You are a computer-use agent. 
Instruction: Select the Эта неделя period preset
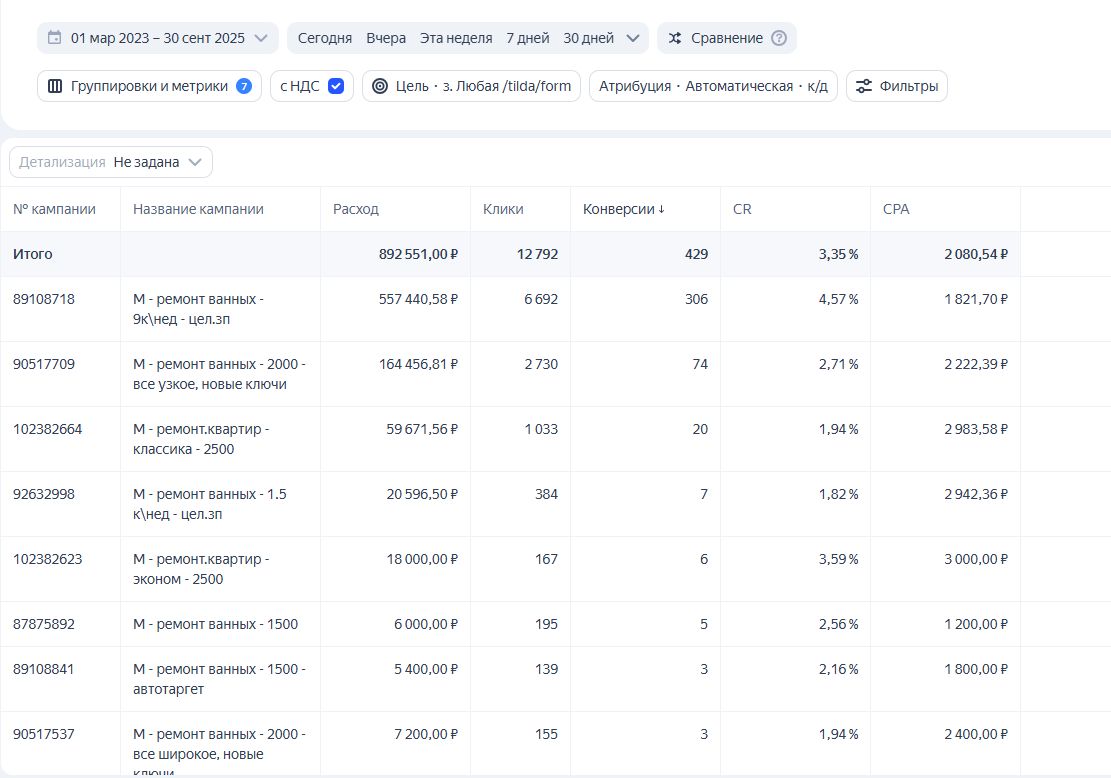click(456, 38)
